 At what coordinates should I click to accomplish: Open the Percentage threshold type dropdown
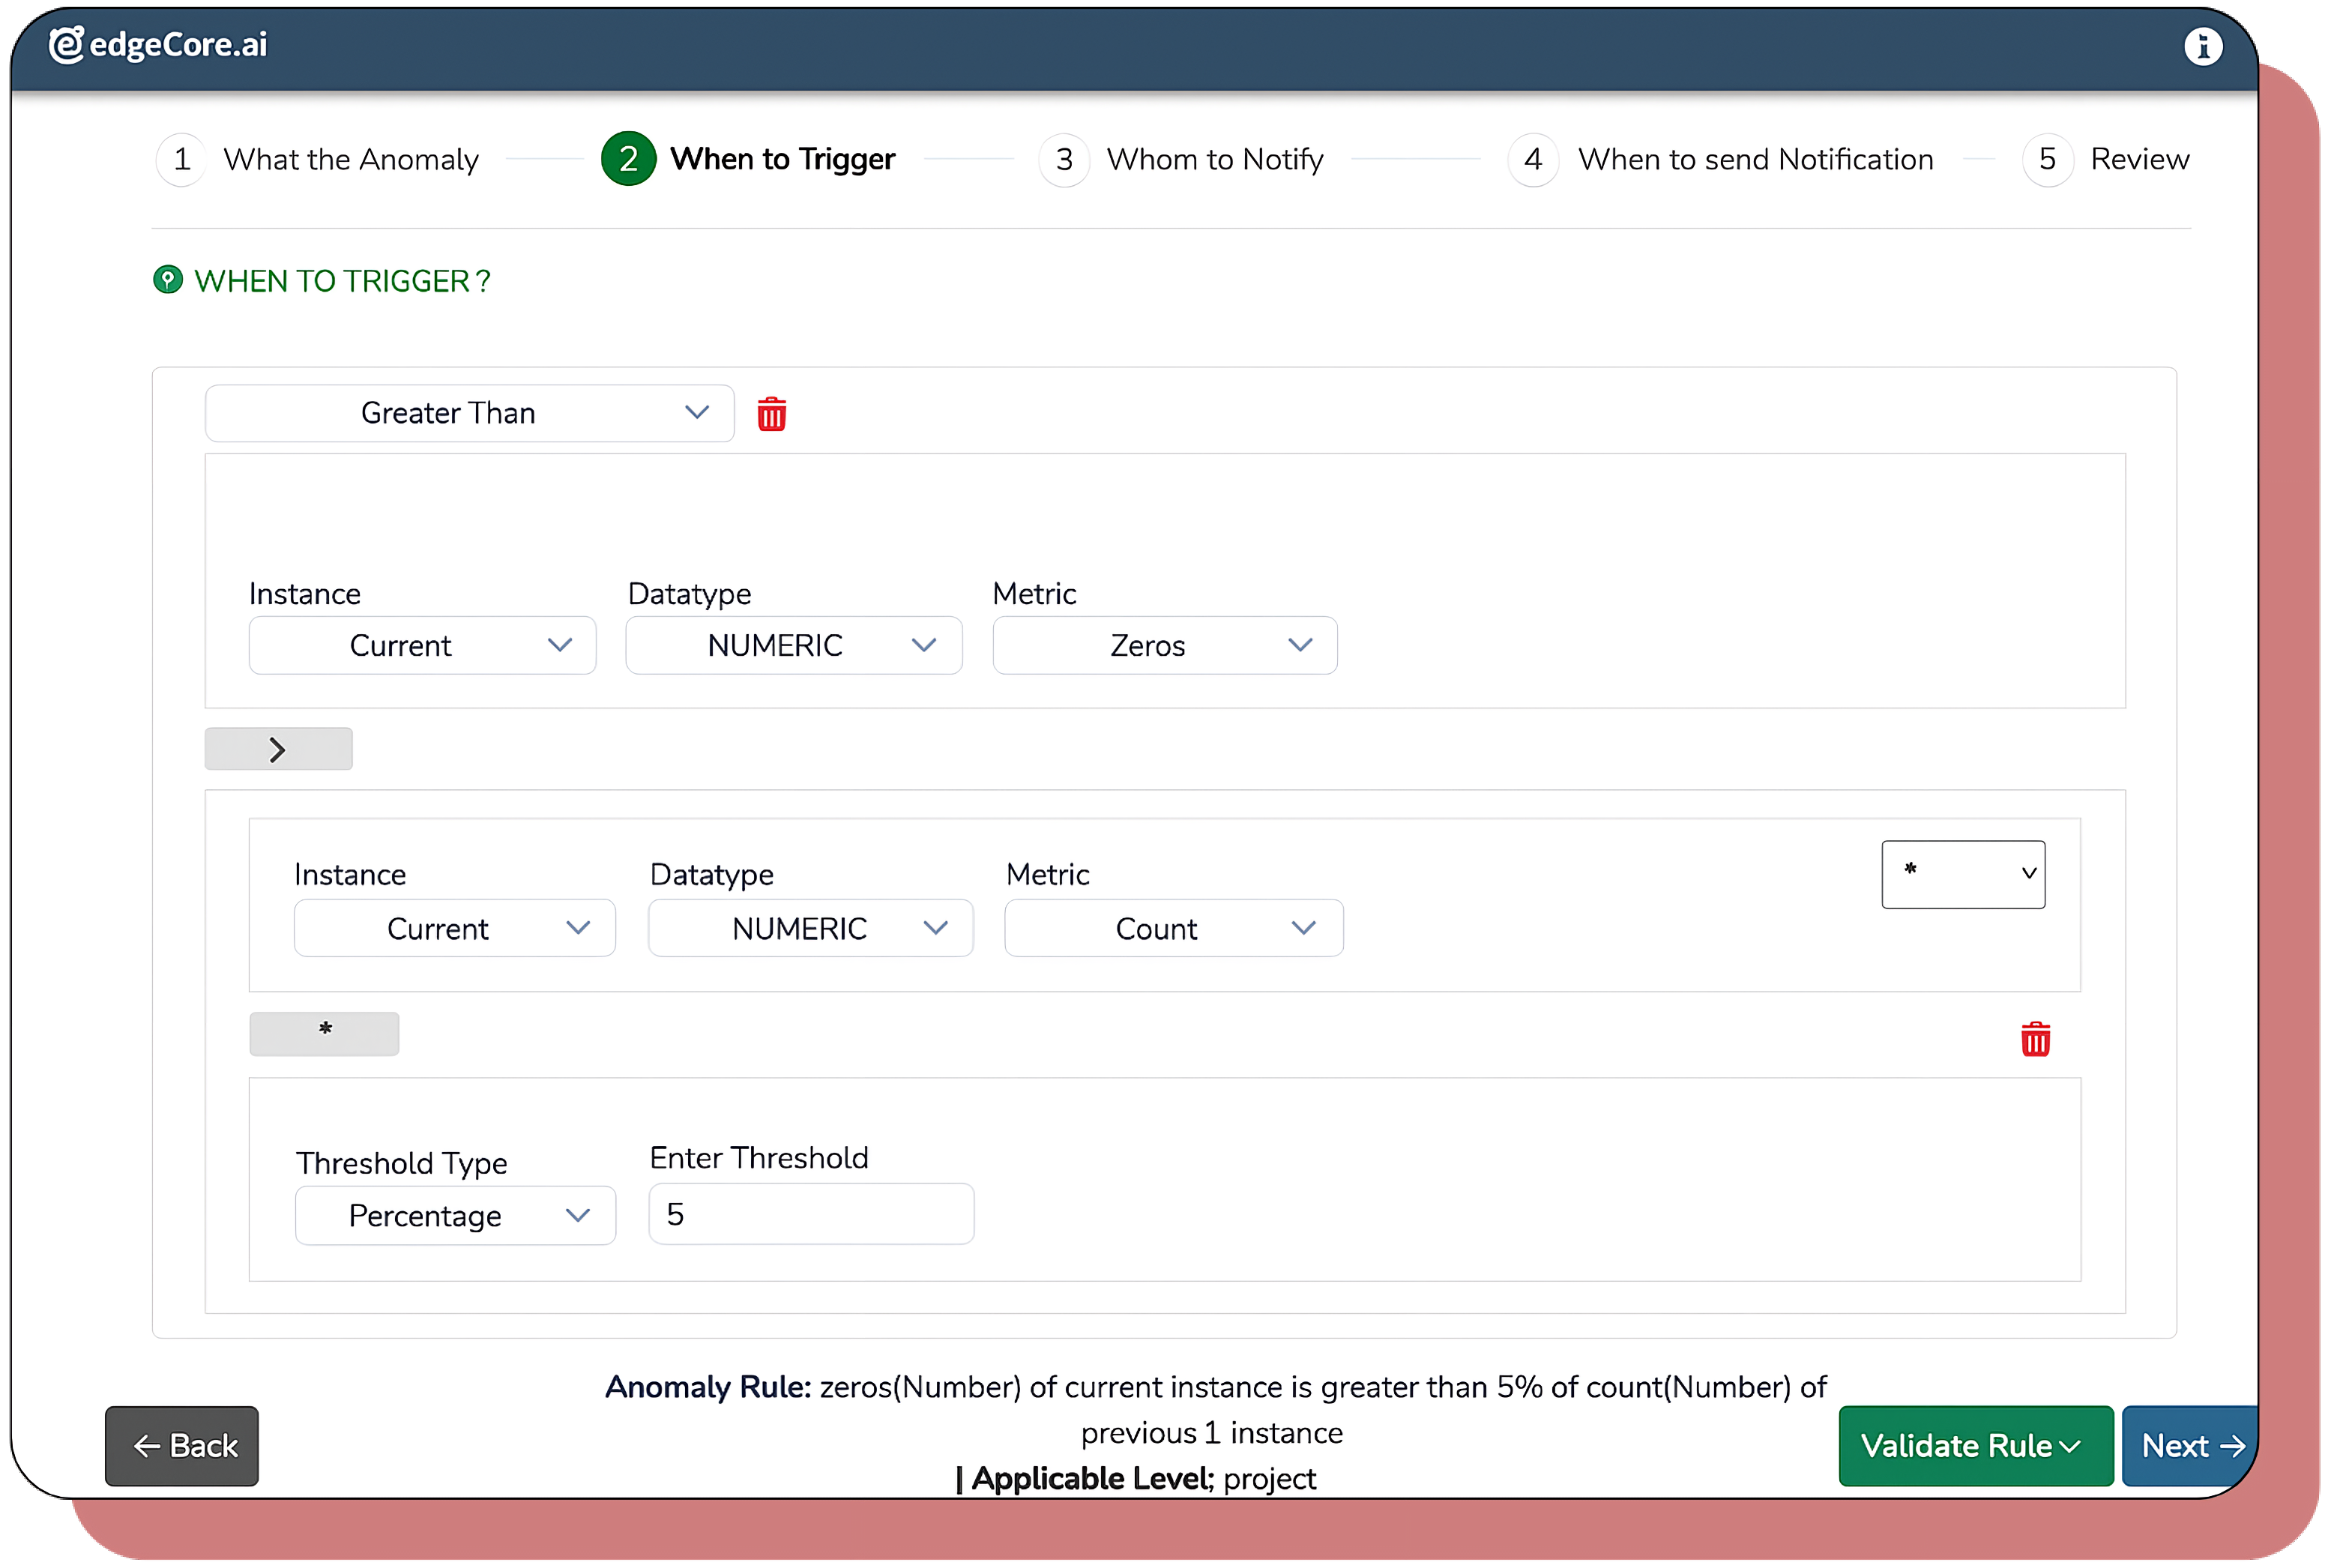455,1216
